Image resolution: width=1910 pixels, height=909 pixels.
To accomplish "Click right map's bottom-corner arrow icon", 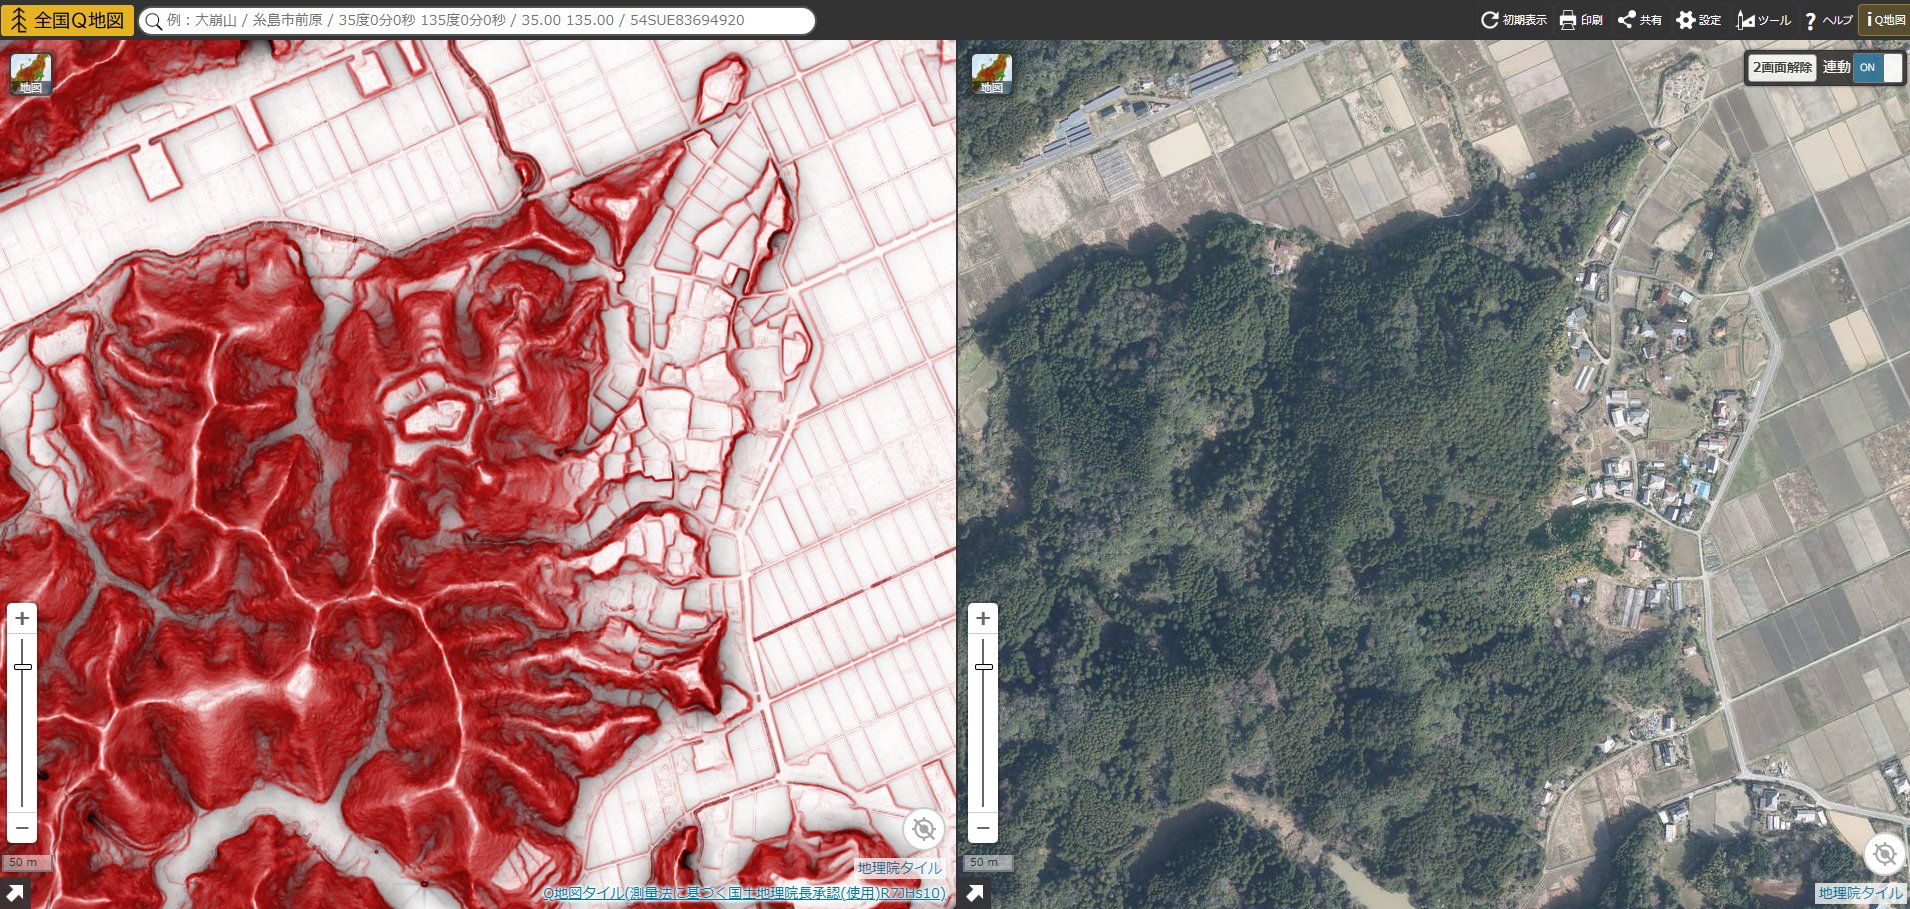I will point(975,893).
